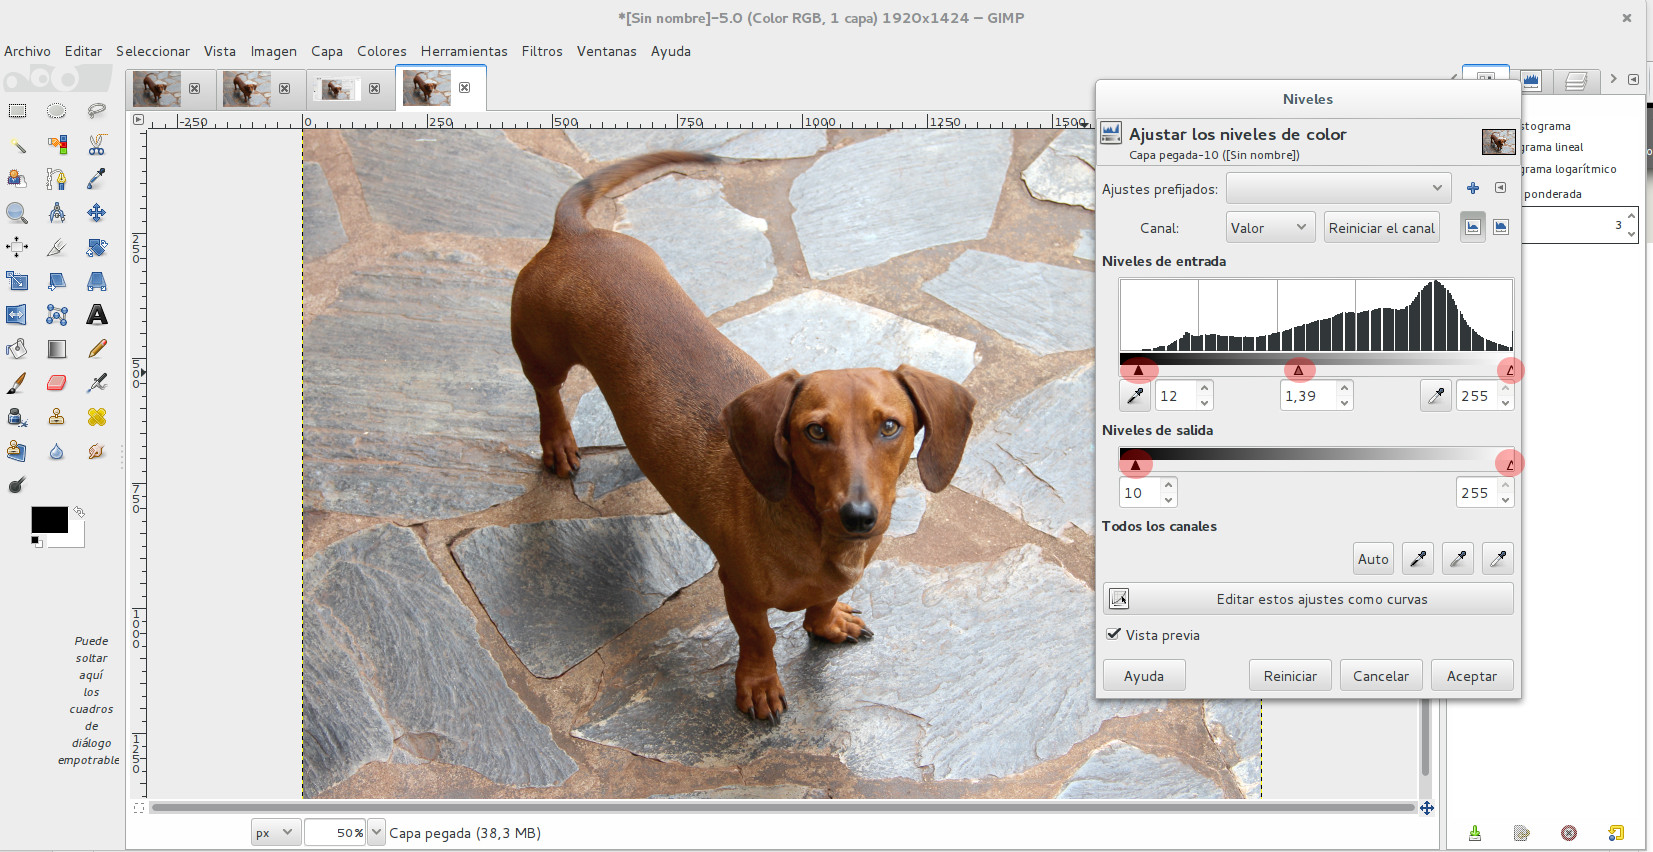The height and width of the screenshot is (852, 1653).
Task: Click Reiniciar button at dialog bottom
Action: point(1290,676)
